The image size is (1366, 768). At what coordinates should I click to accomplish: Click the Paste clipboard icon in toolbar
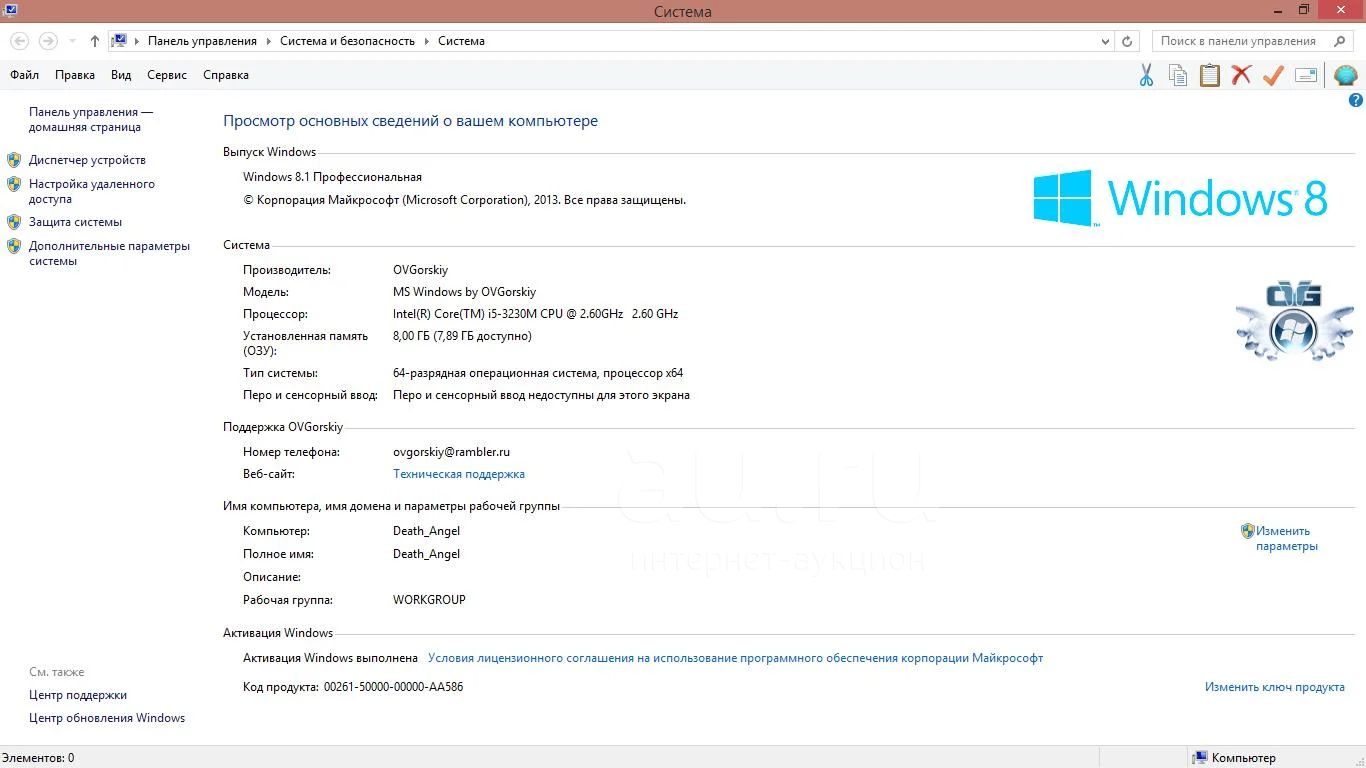point(1210,75)
